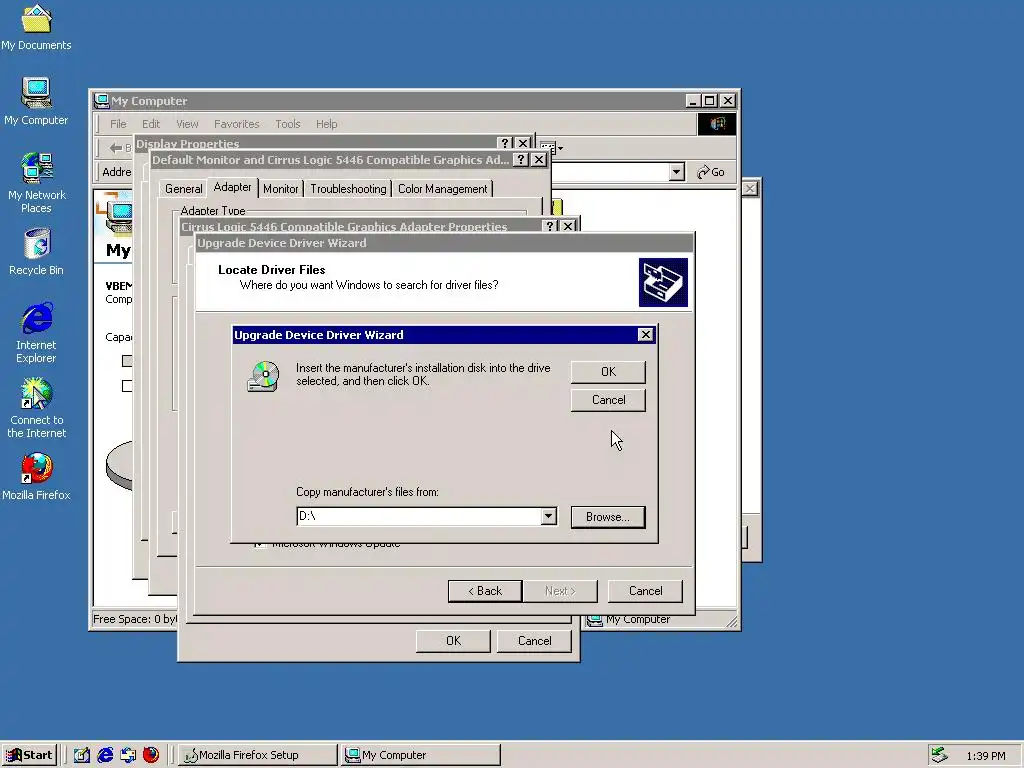Switch to the Adapter tab
Image resolution: width=1024 pixels, height=768 pixels.
click(x=232, y=187)
